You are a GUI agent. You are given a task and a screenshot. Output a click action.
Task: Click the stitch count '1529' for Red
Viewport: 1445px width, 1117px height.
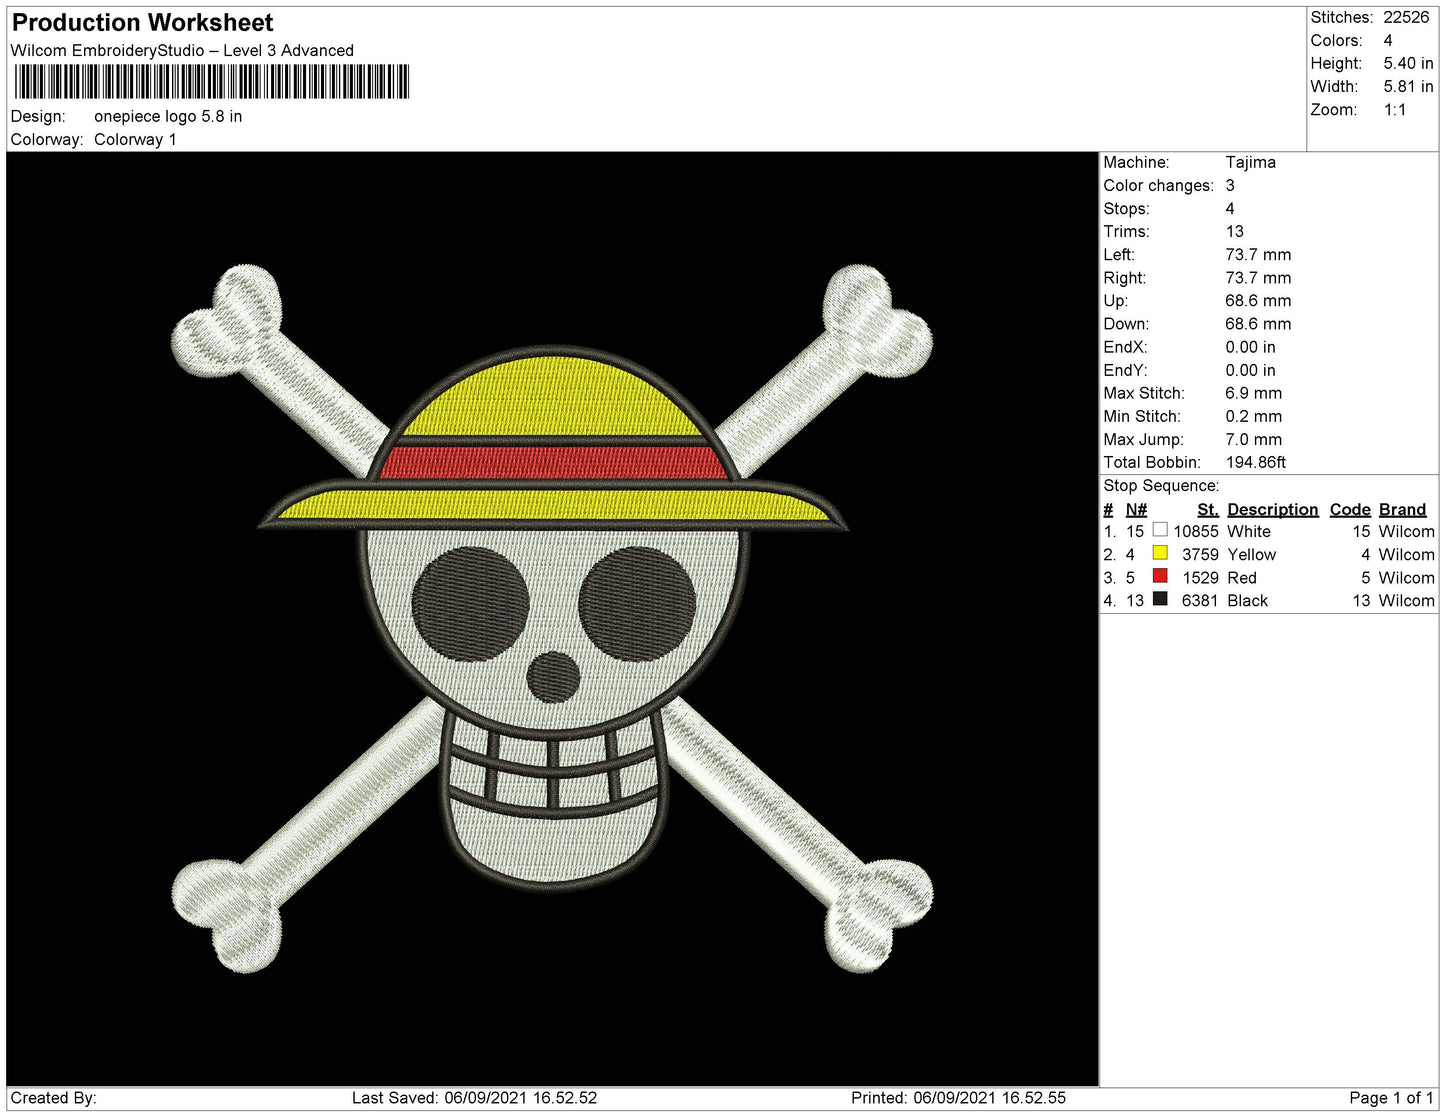[x=1200, y=577]
